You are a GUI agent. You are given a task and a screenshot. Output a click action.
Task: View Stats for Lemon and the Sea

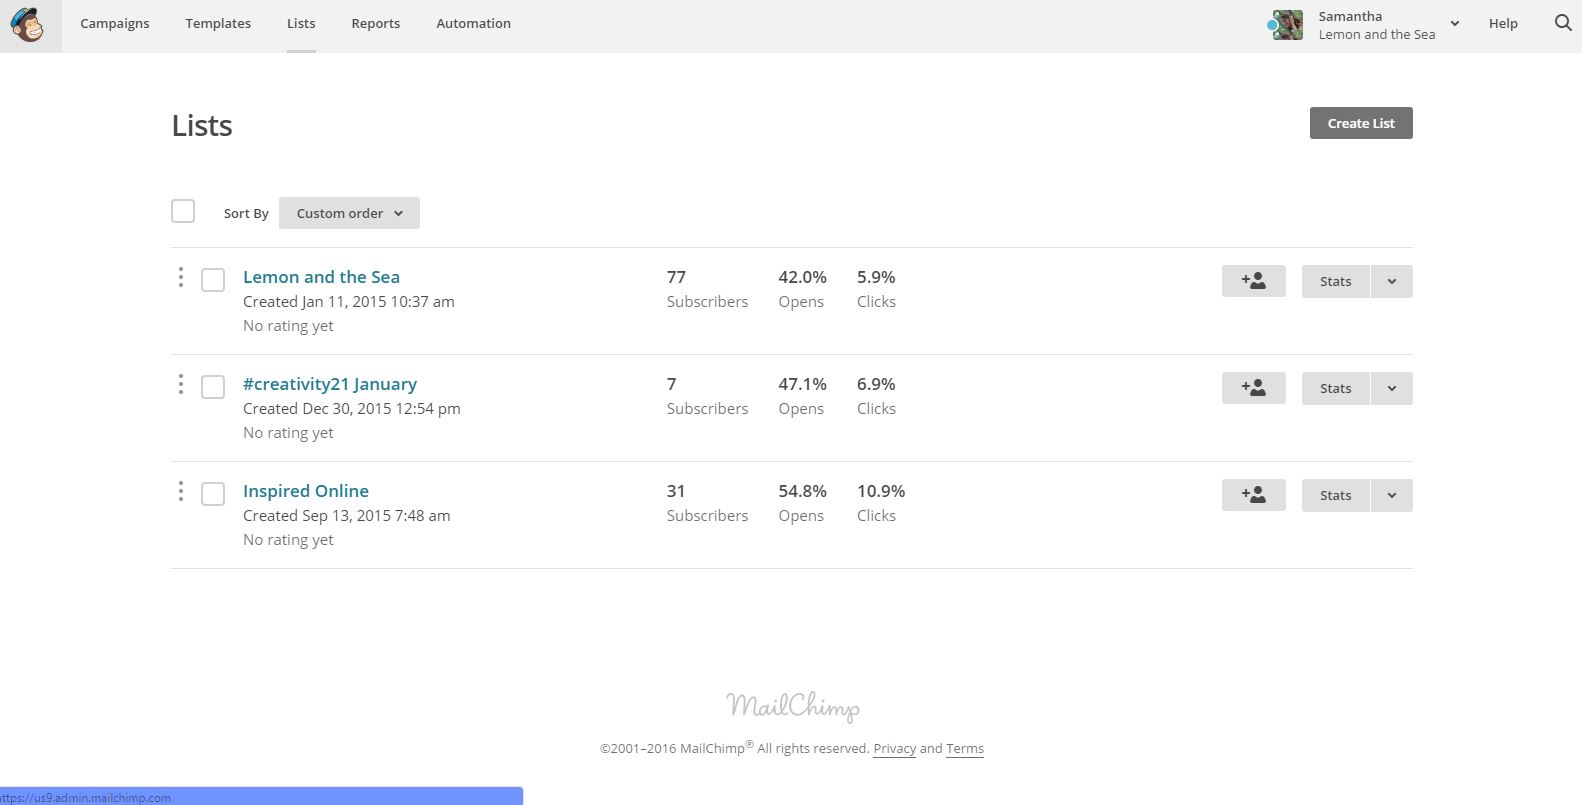click(1335, 281)
